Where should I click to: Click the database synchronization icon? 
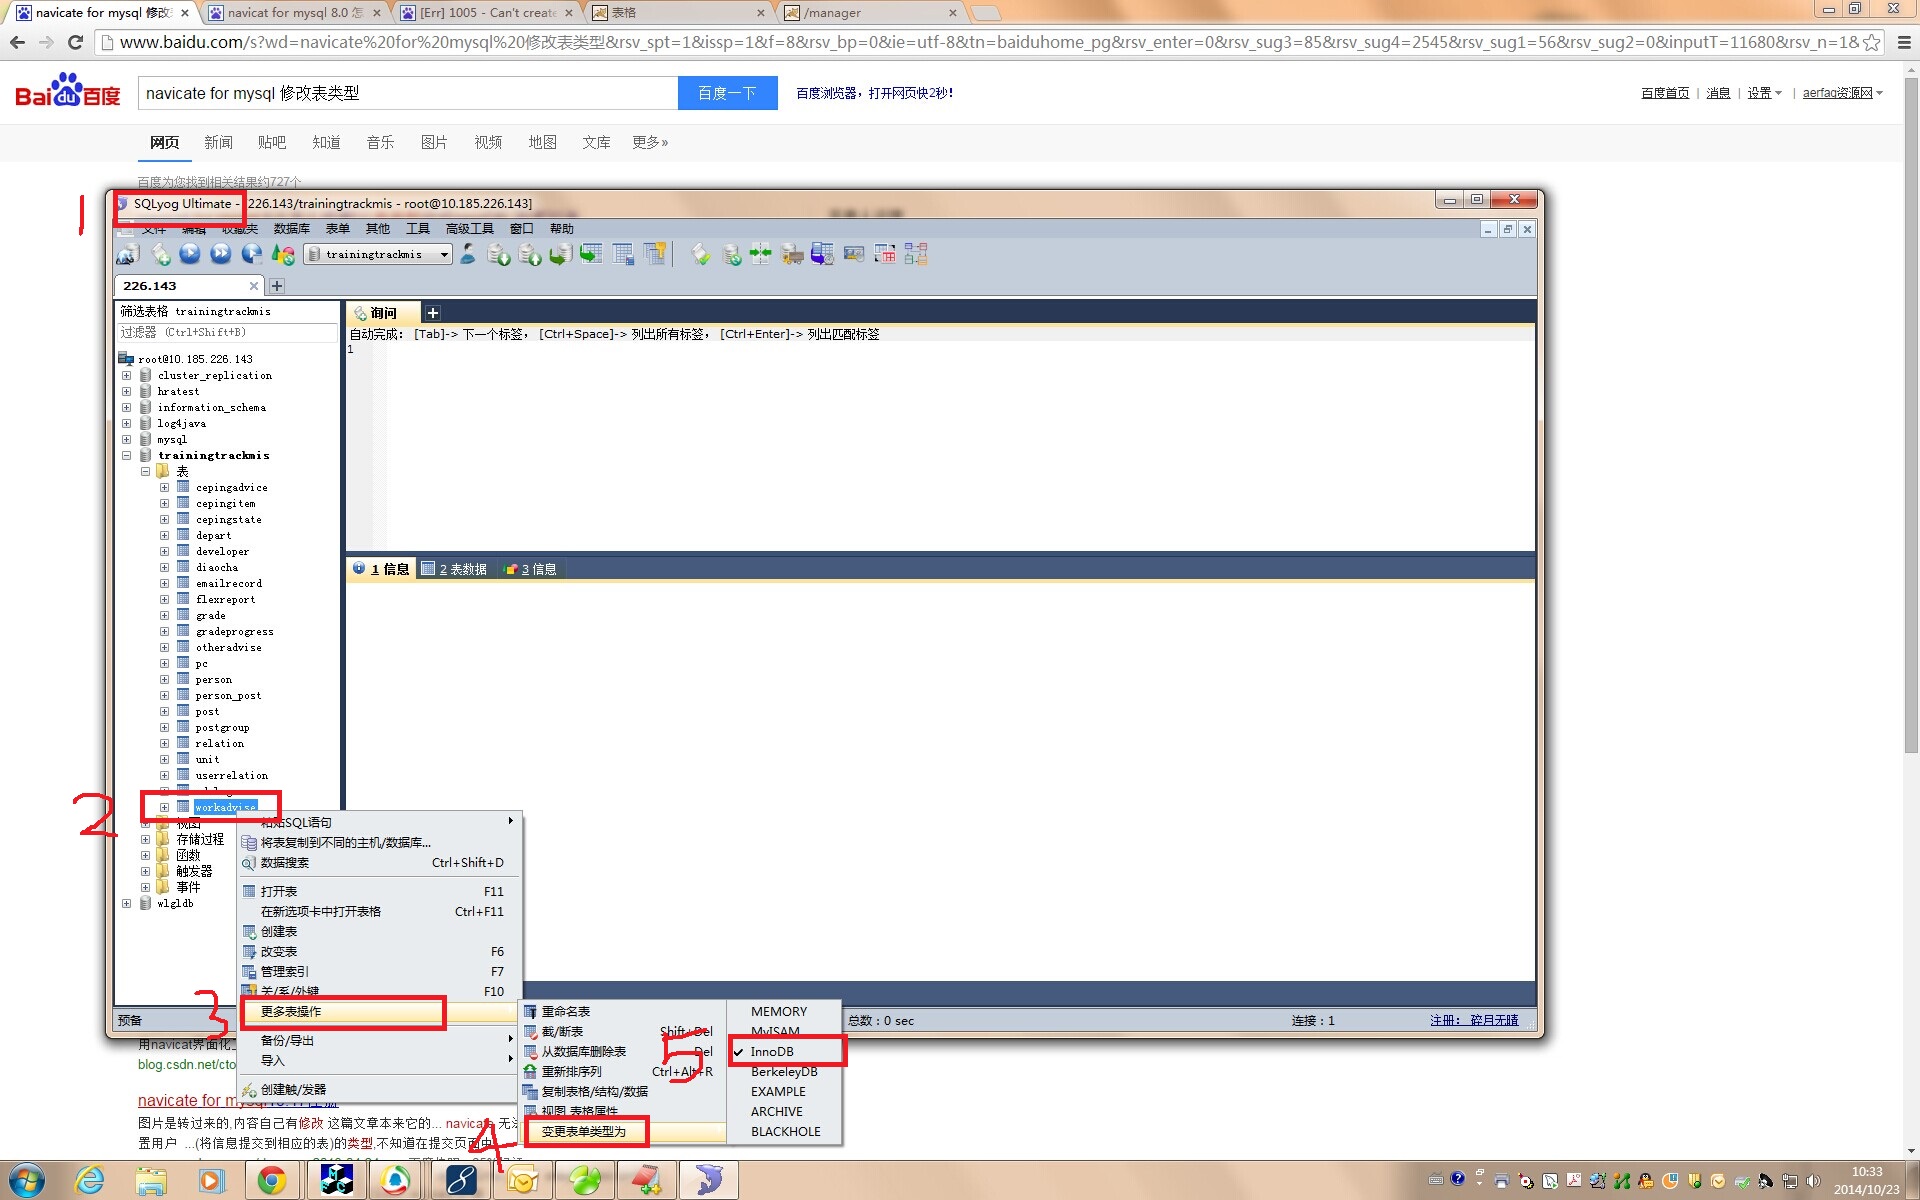(731, 255)
